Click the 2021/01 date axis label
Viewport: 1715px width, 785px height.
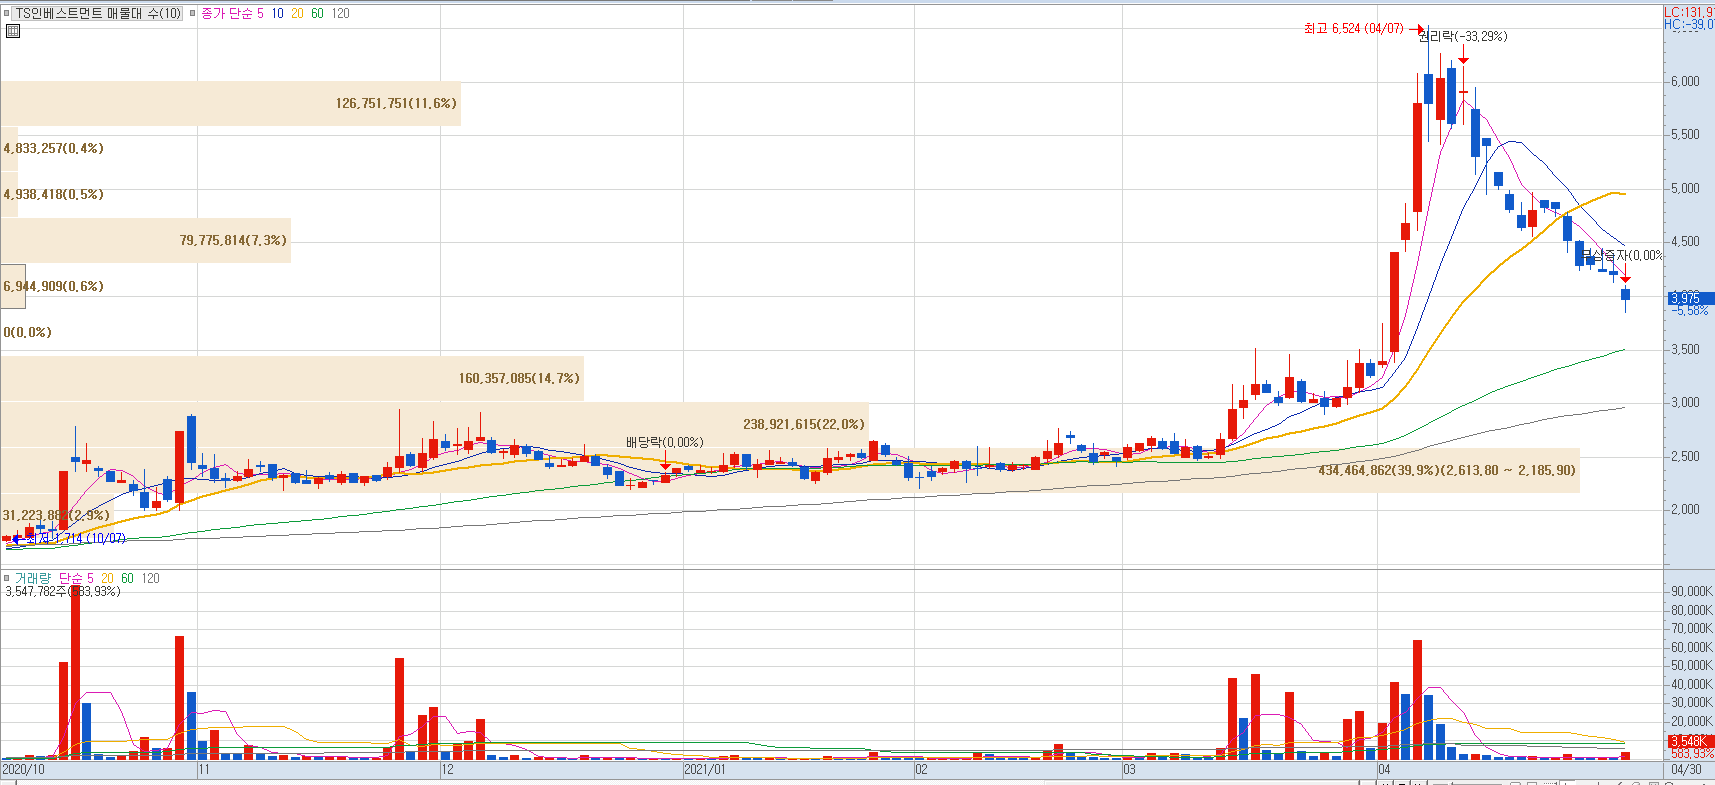[x=705, y=769]
